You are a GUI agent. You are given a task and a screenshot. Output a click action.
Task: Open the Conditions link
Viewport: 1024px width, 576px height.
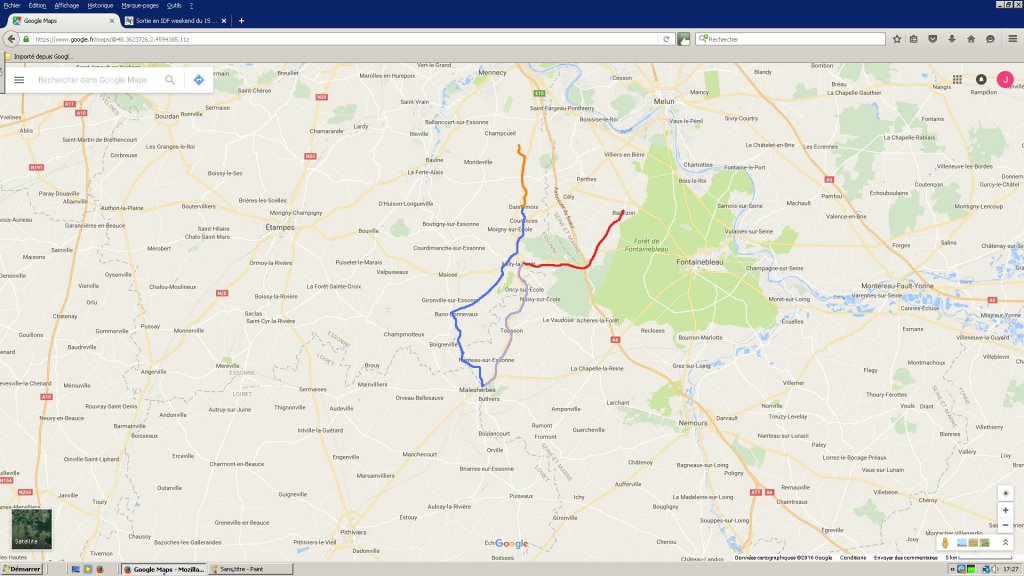[x=852, y=558]
